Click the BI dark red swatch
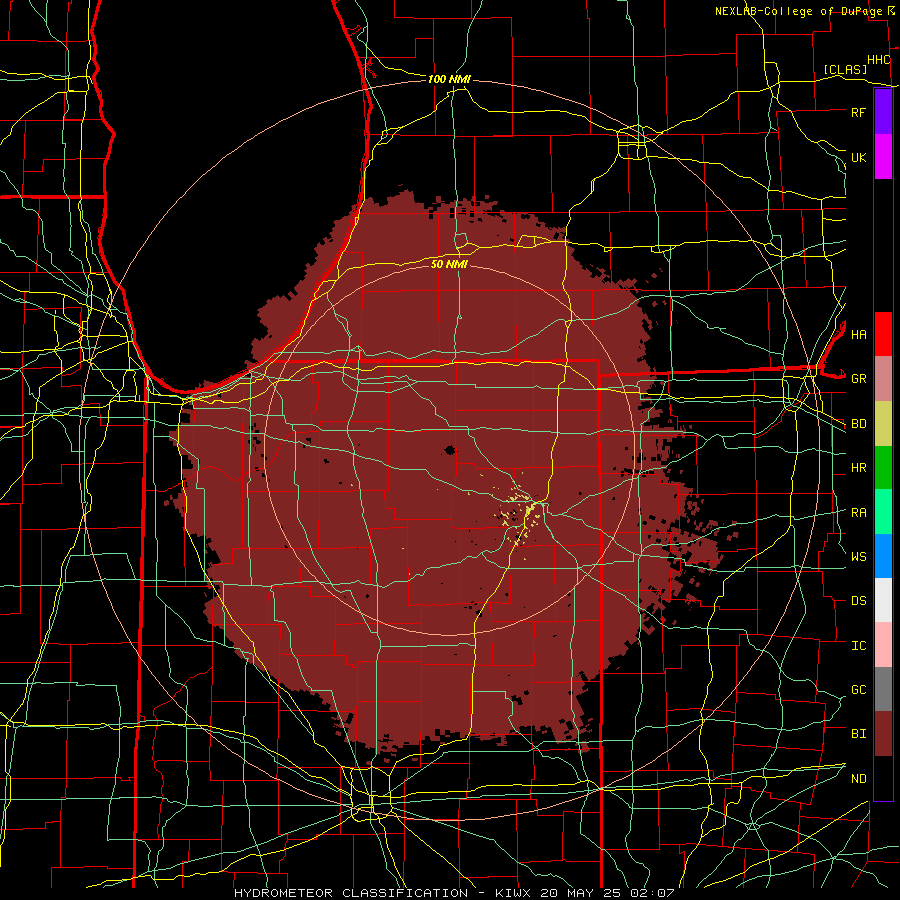 click(883, 734)
